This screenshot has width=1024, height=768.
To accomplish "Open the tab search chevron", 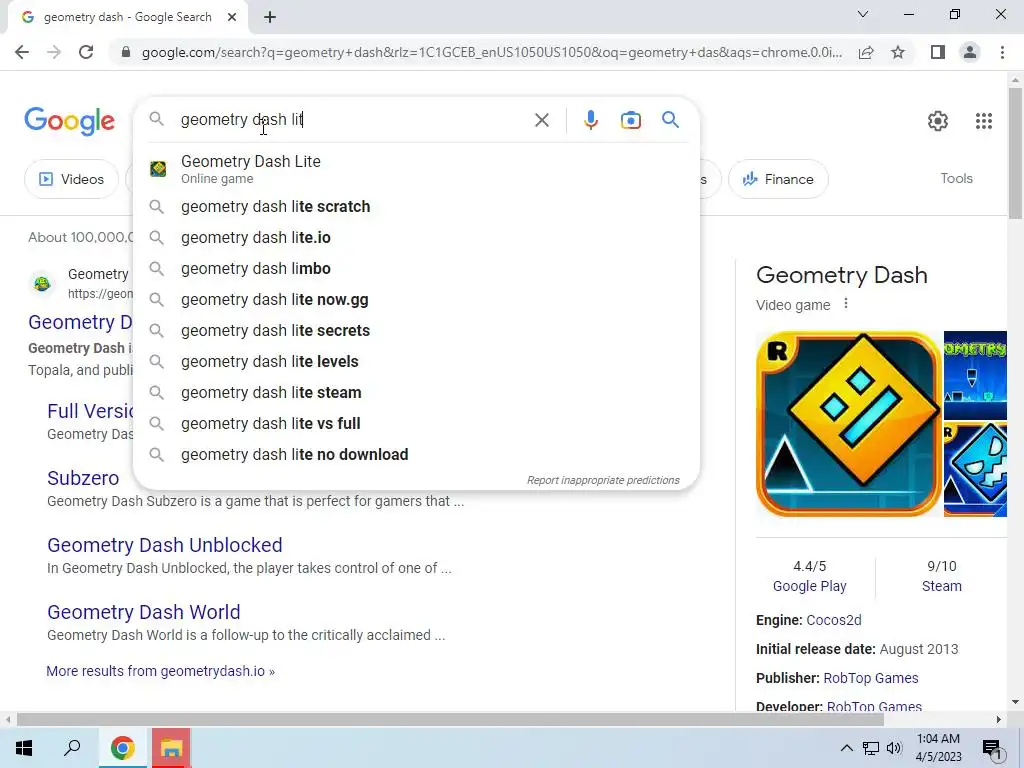I will pyautogui.click(x=863, y=14).
